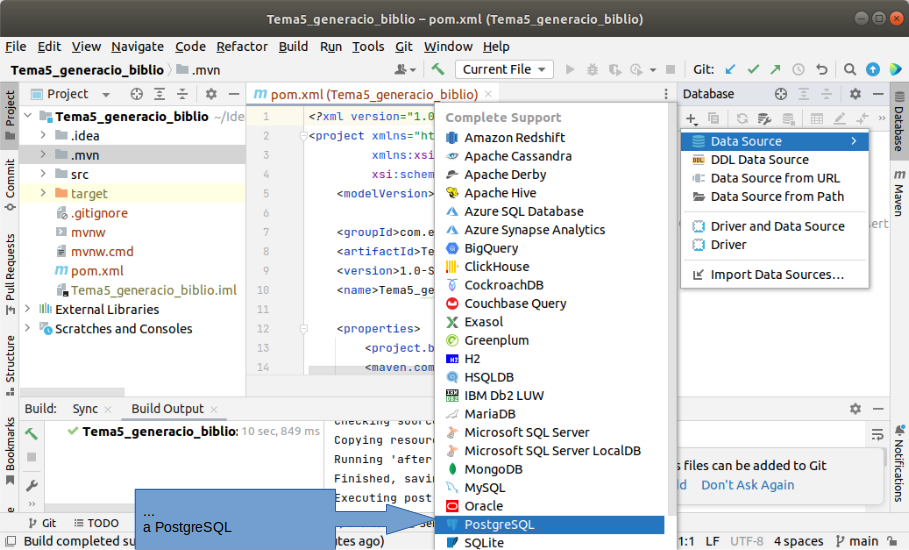
Task: Open Build panel settings gear
Action: click(855, 409)
